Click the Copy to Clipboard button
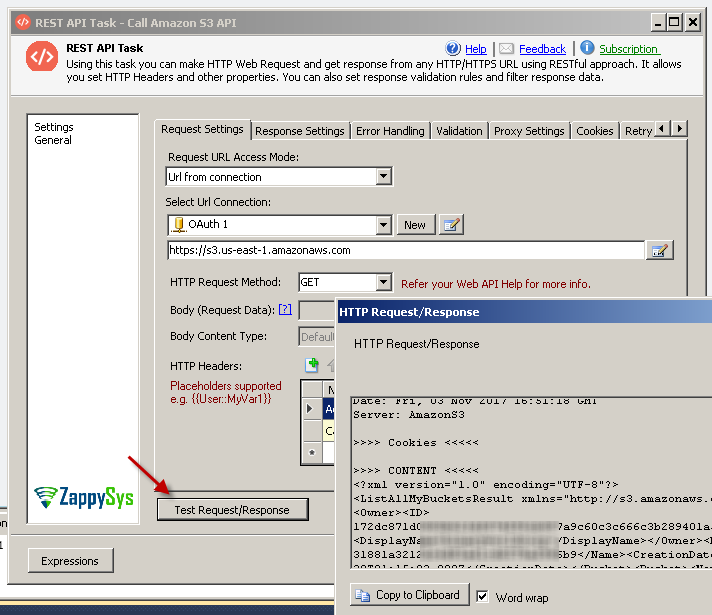712x615 pixels. (x=410, y=595)
